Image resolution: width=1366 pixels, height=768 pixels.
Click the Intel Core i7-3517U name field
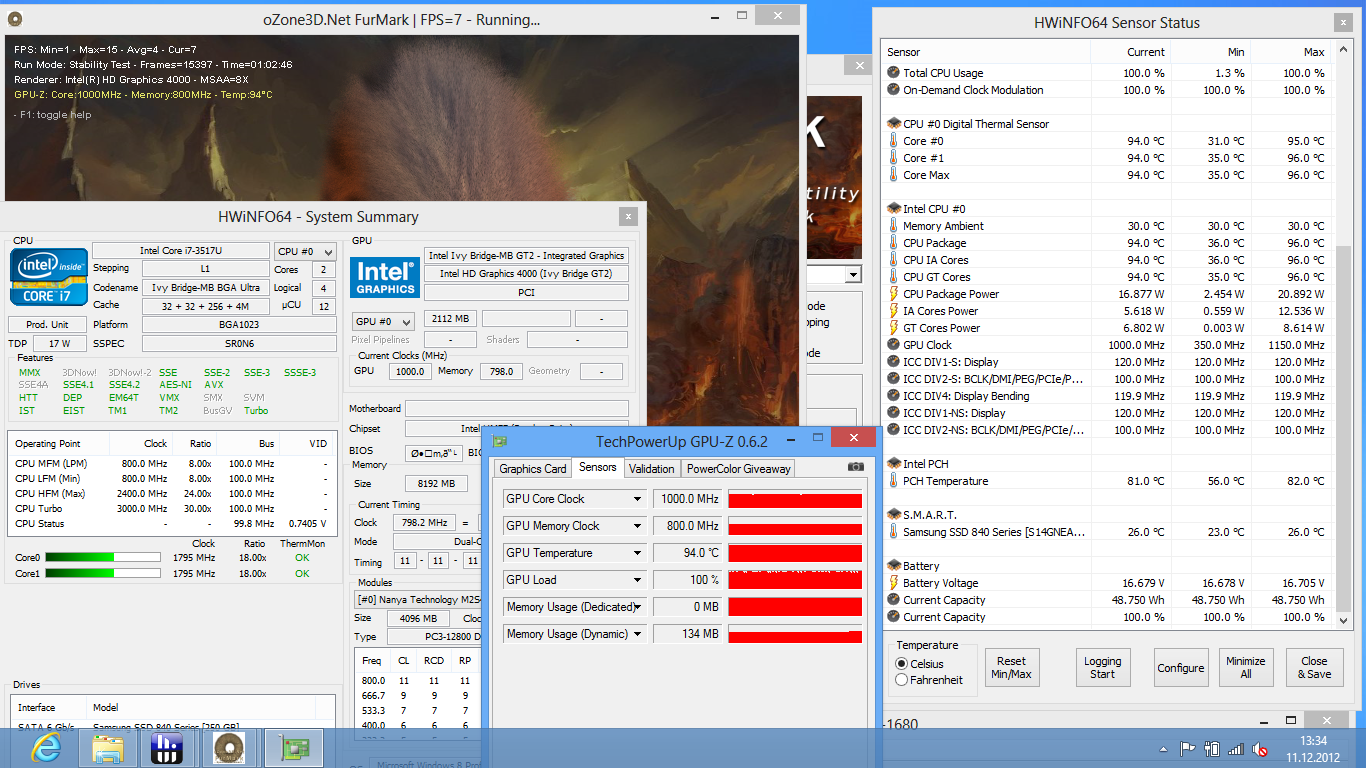click(x=181, y=251)
